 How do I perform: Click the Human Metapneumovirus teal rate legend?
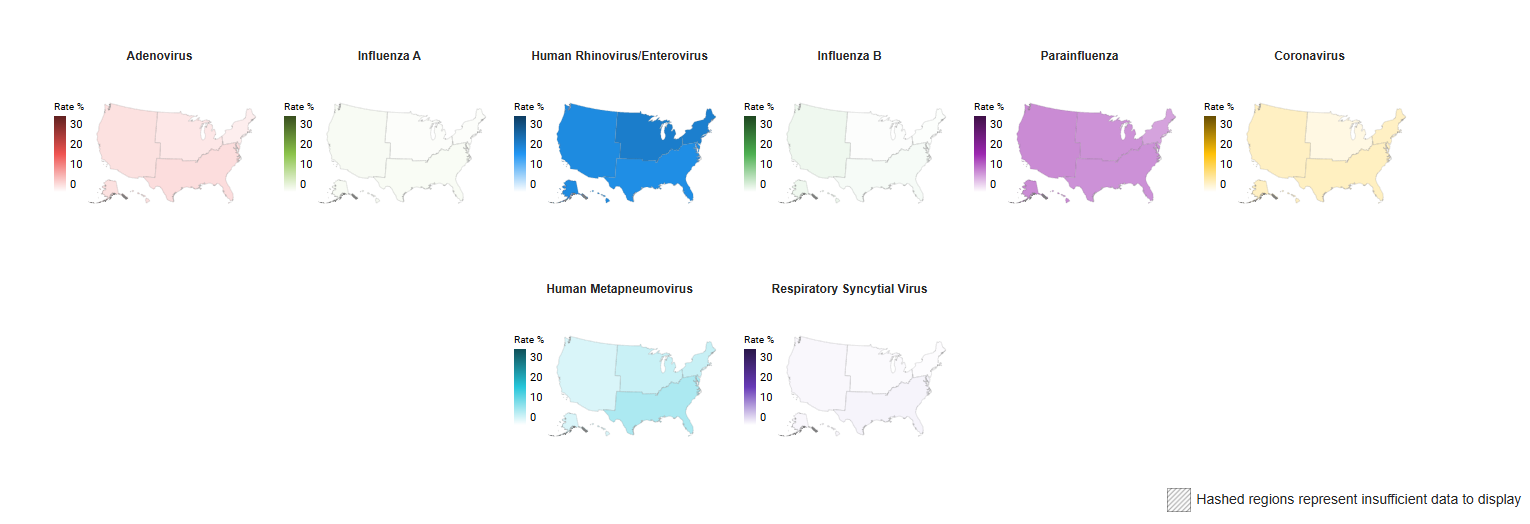(520, 386)
